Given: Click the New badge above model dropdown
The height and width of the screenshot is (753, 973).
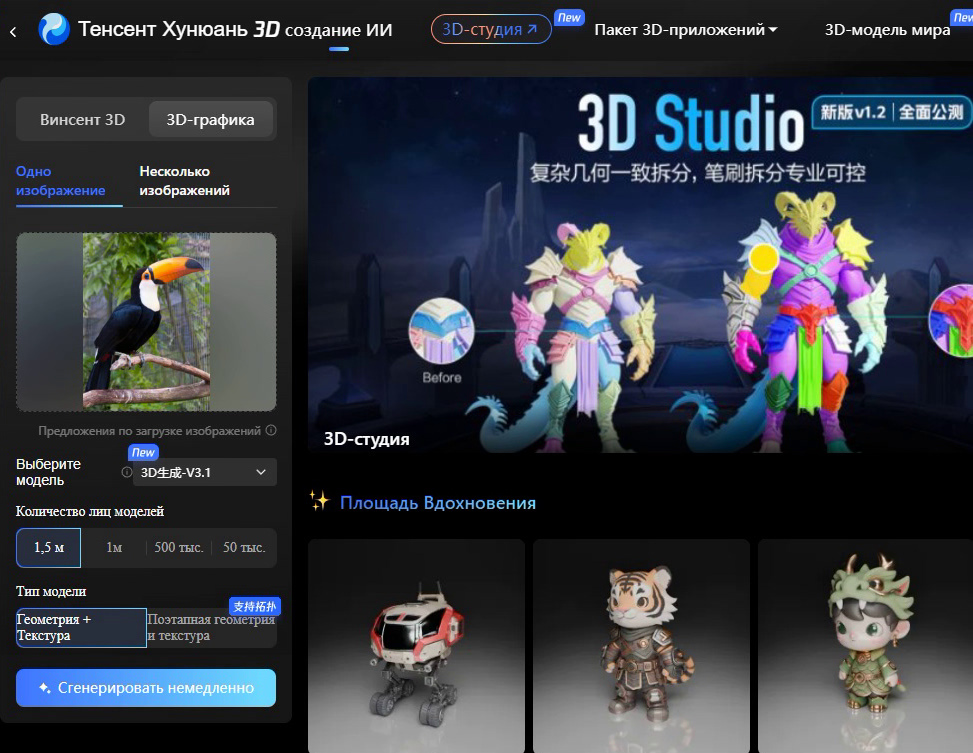Looking at the screenshot, I should pos(143,453).
